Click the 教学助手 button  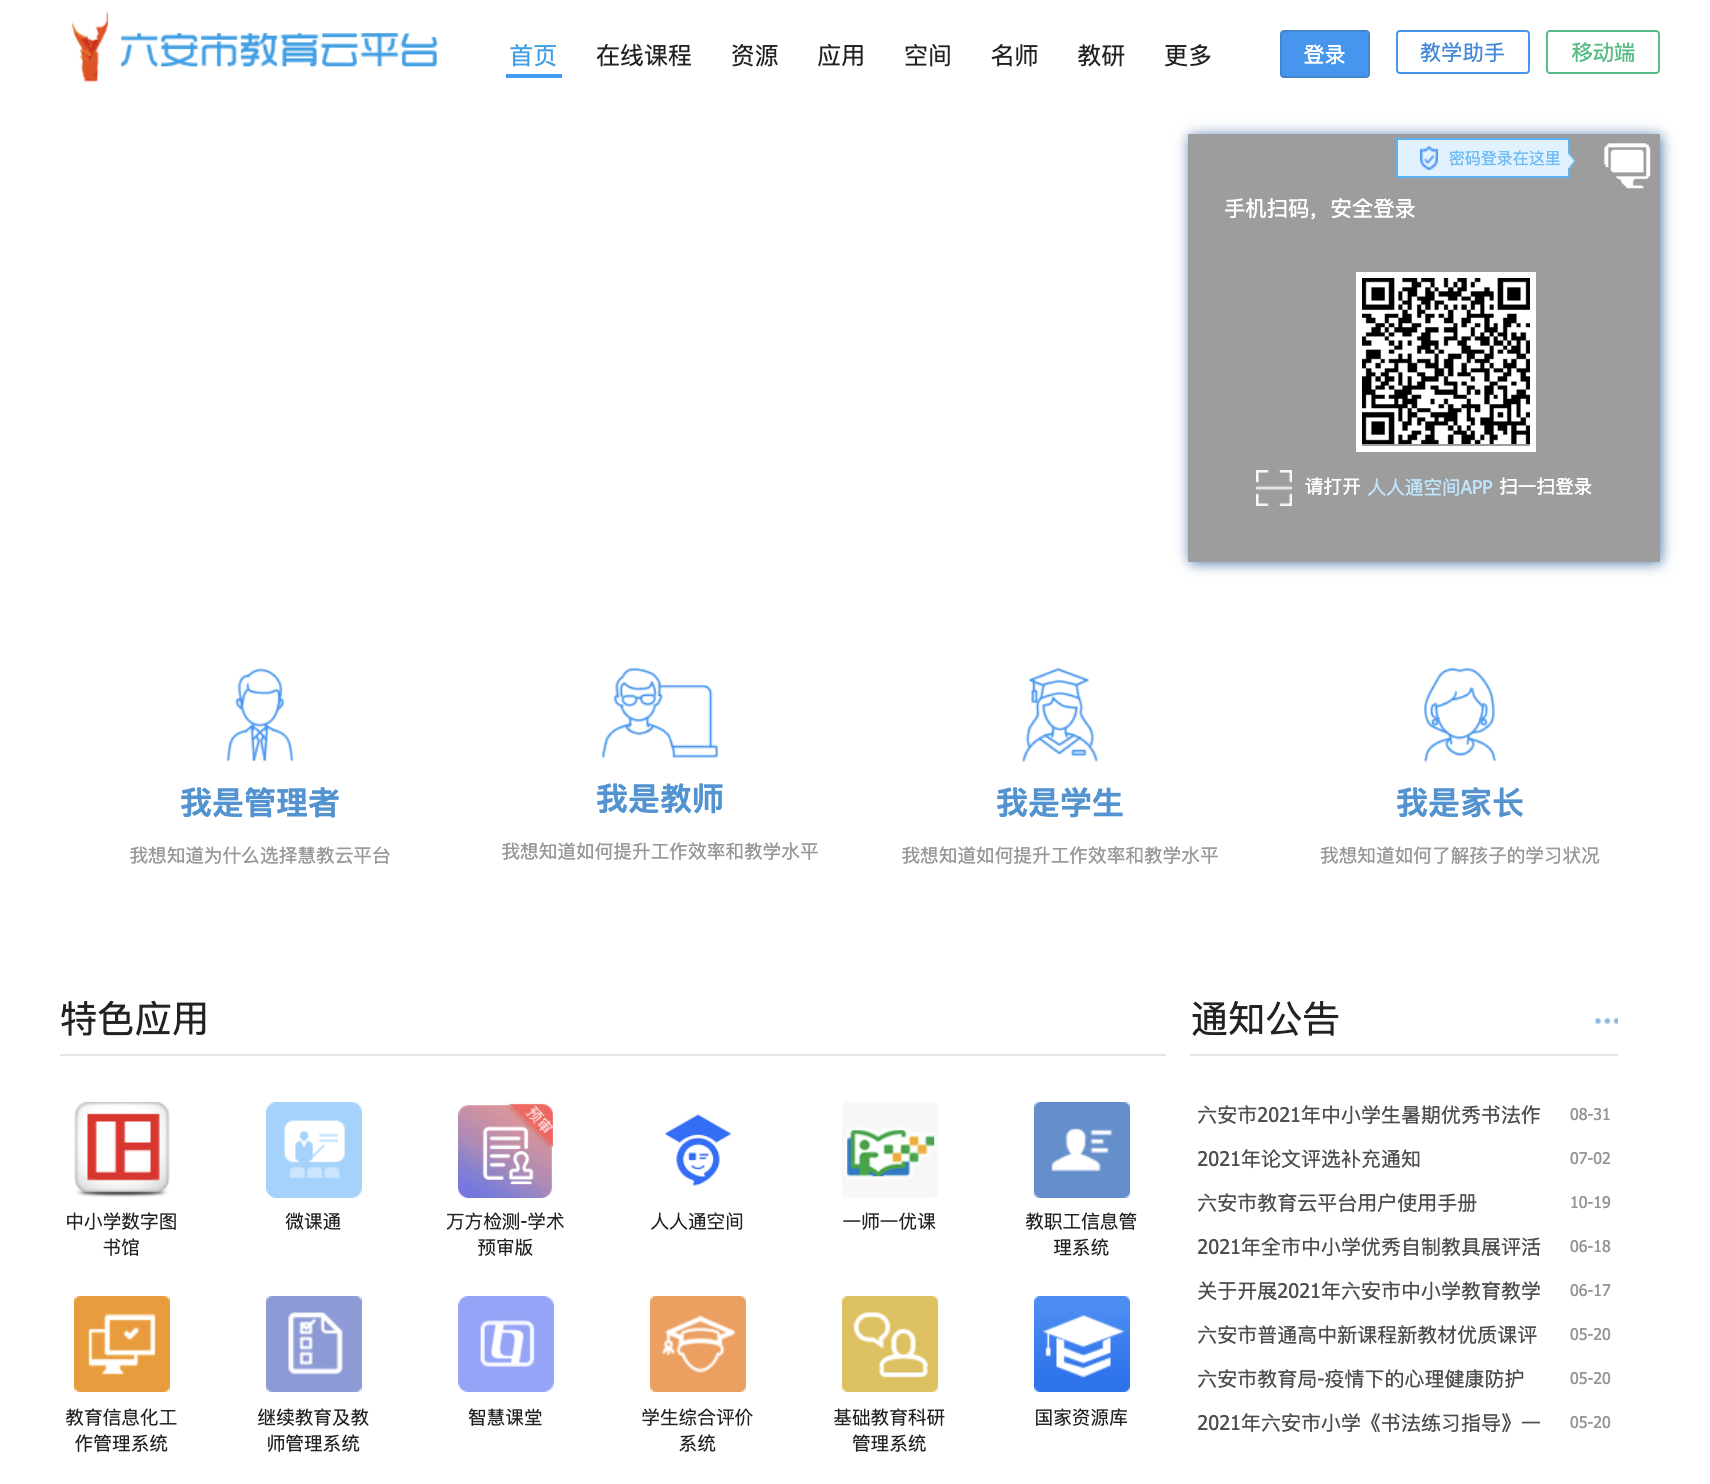(1462, 52)
